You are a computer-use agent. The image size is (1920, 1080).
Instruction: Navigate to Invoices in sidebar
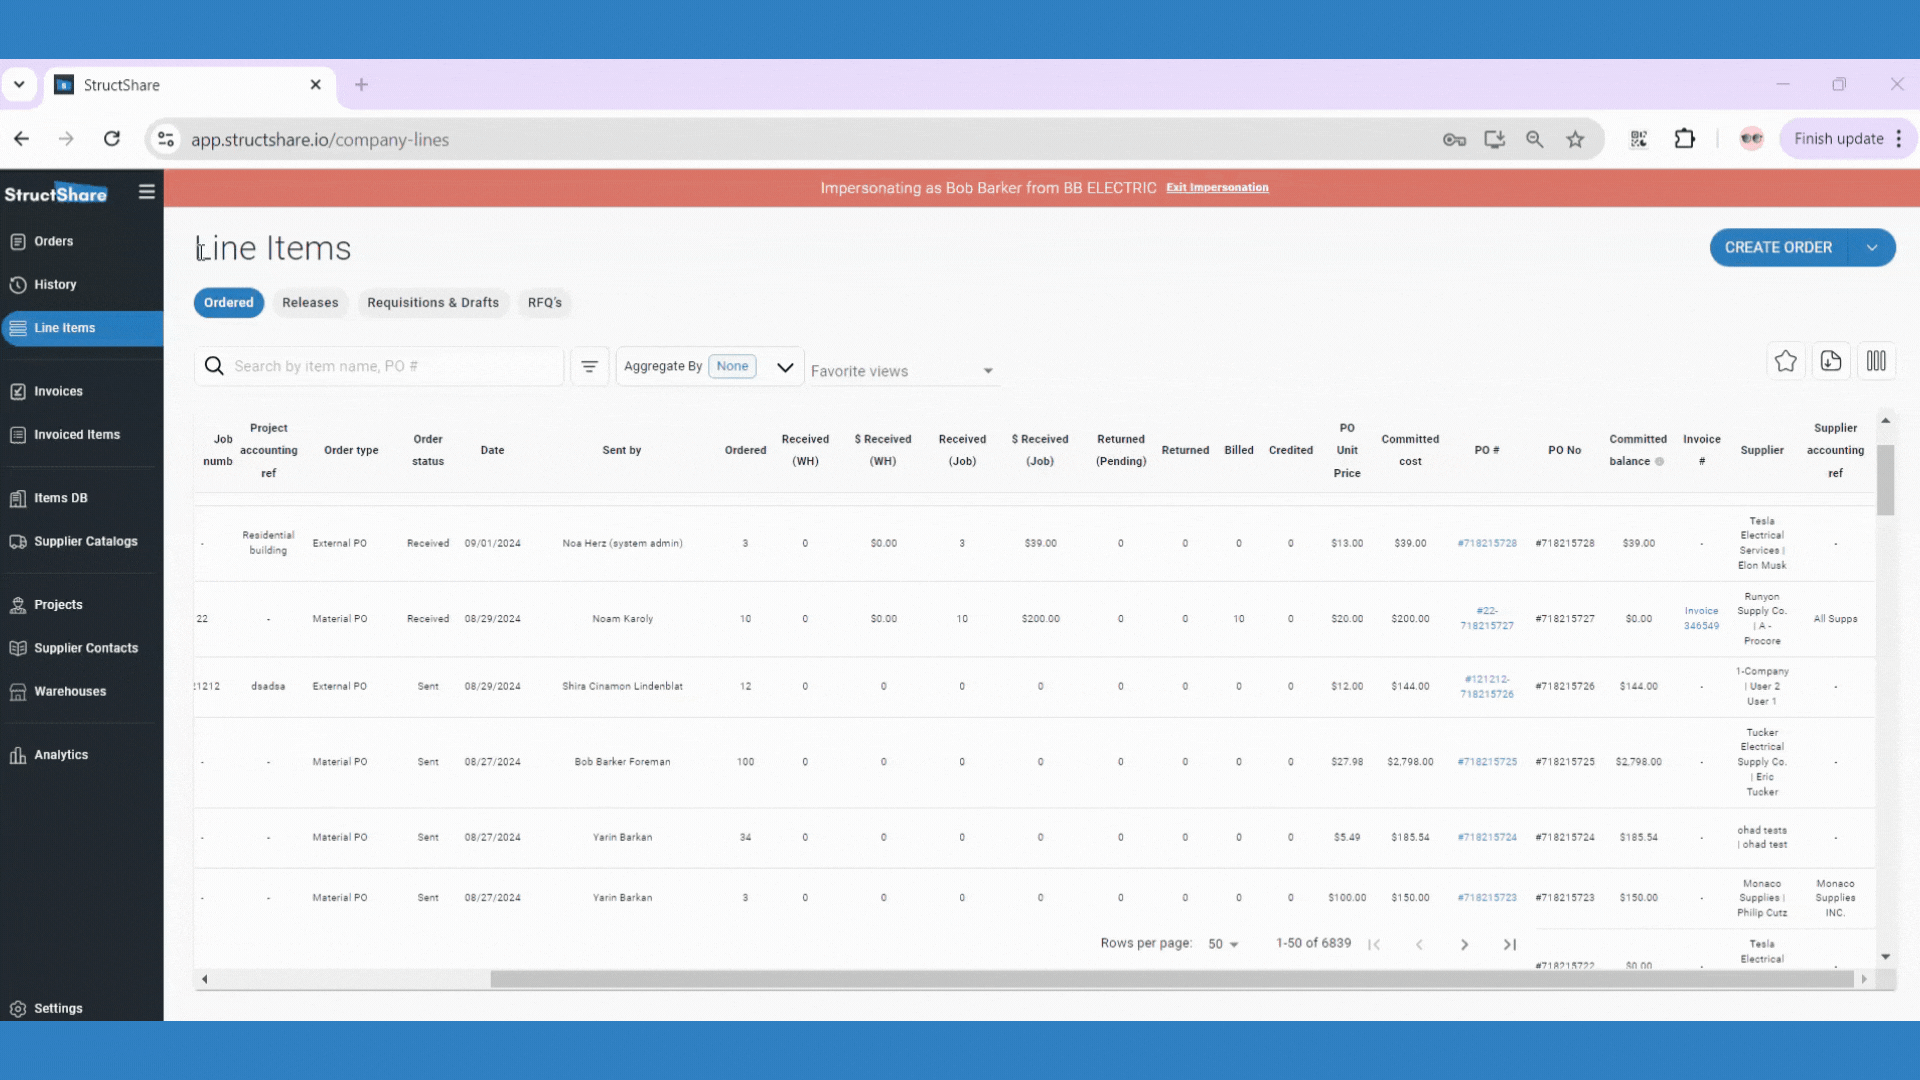point(58,390)
